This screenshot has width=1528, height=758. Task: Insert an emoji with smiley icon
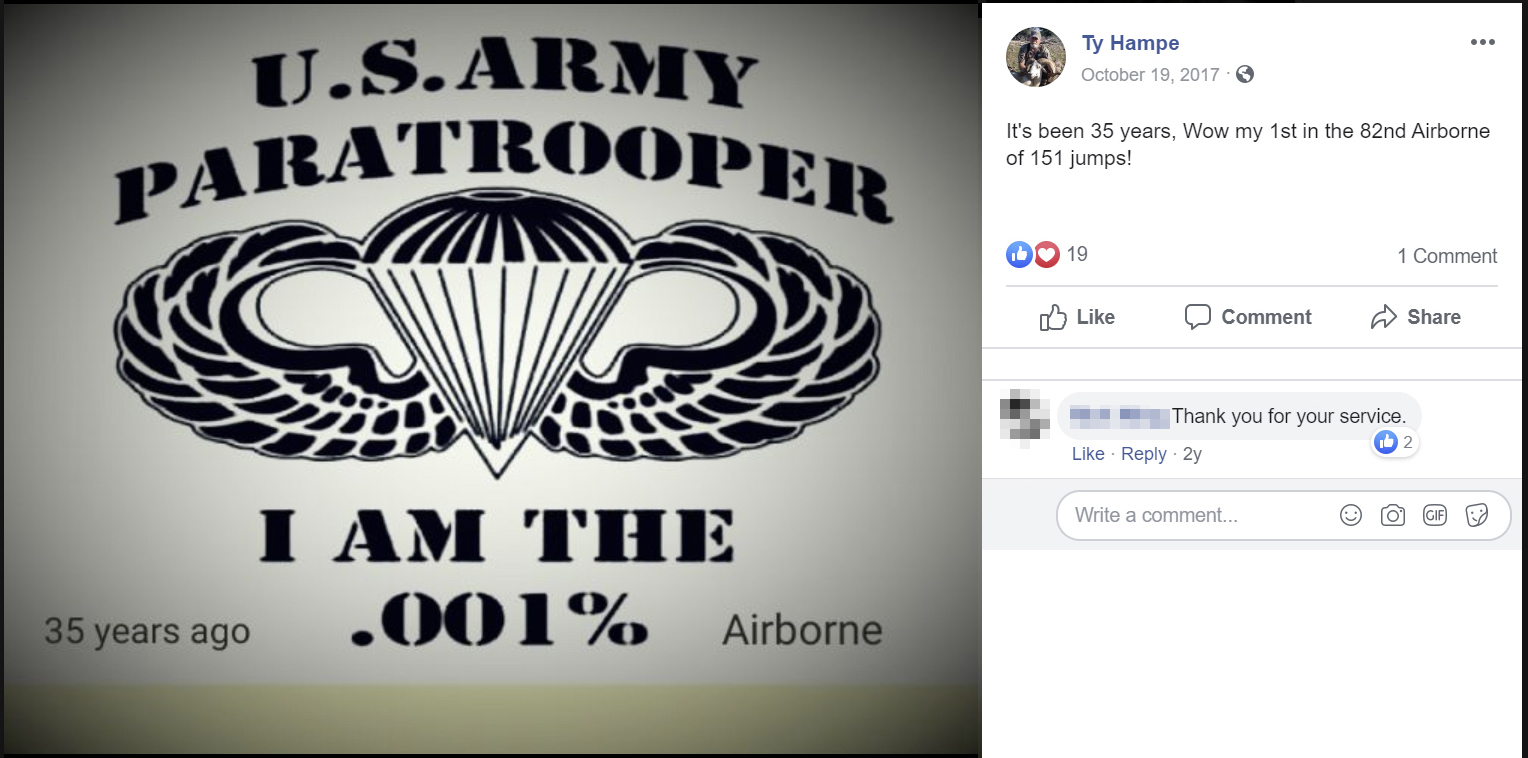point(1351,515)
